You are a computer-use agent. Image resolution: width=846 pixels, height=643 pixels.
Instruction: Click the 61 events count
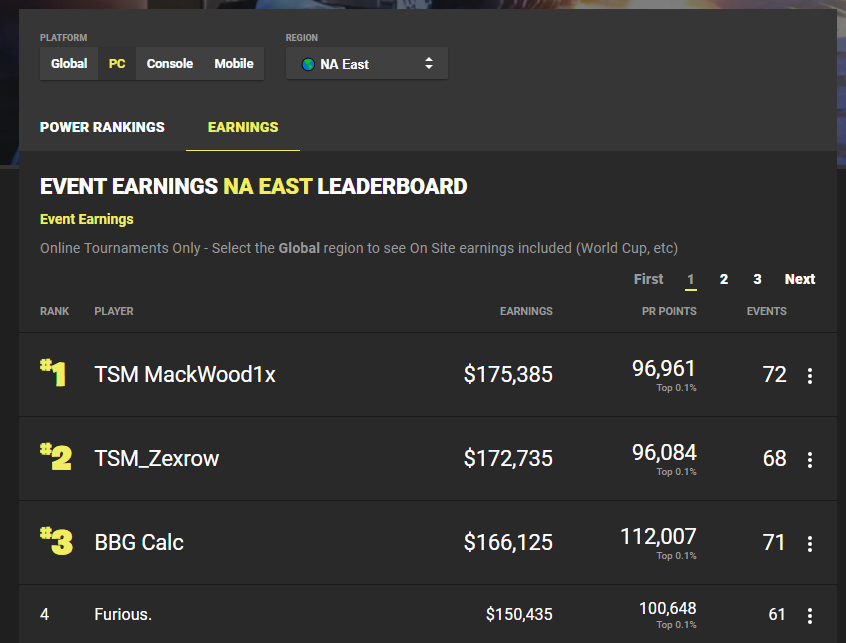point(777,614)
